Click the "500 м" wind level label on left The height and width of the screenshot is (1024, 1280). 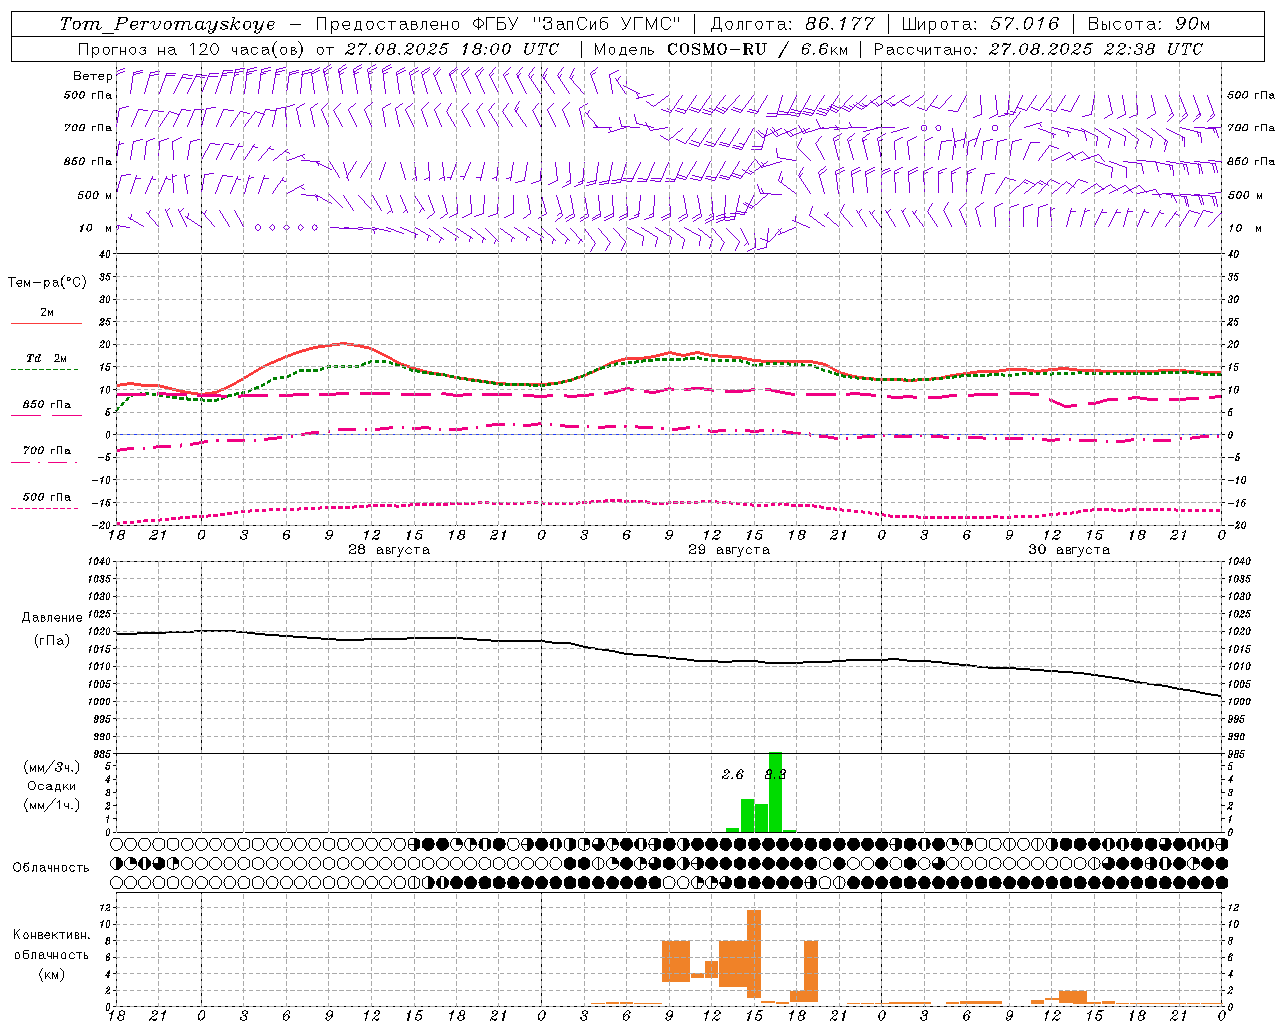tap(95, 195)
